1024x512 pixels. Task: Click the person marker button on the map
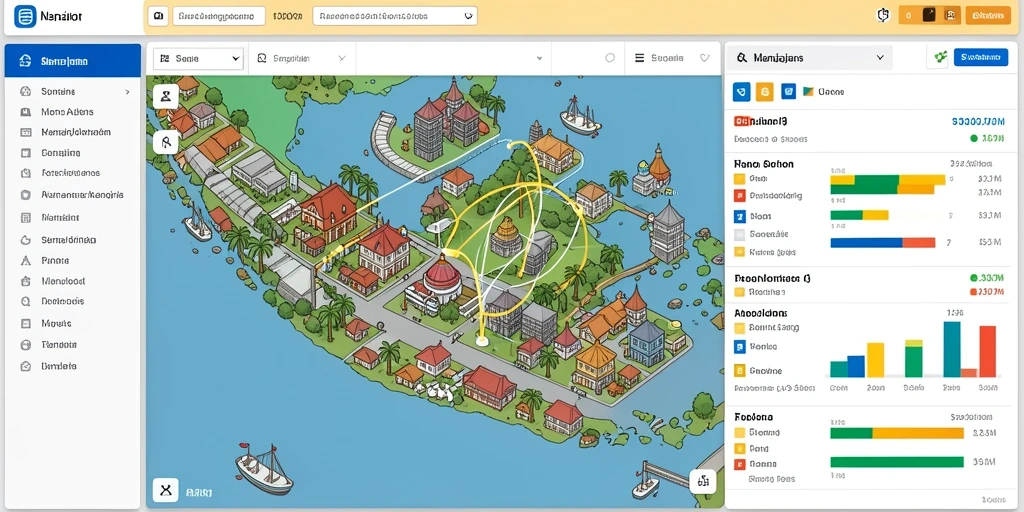(x=166, y=97)
